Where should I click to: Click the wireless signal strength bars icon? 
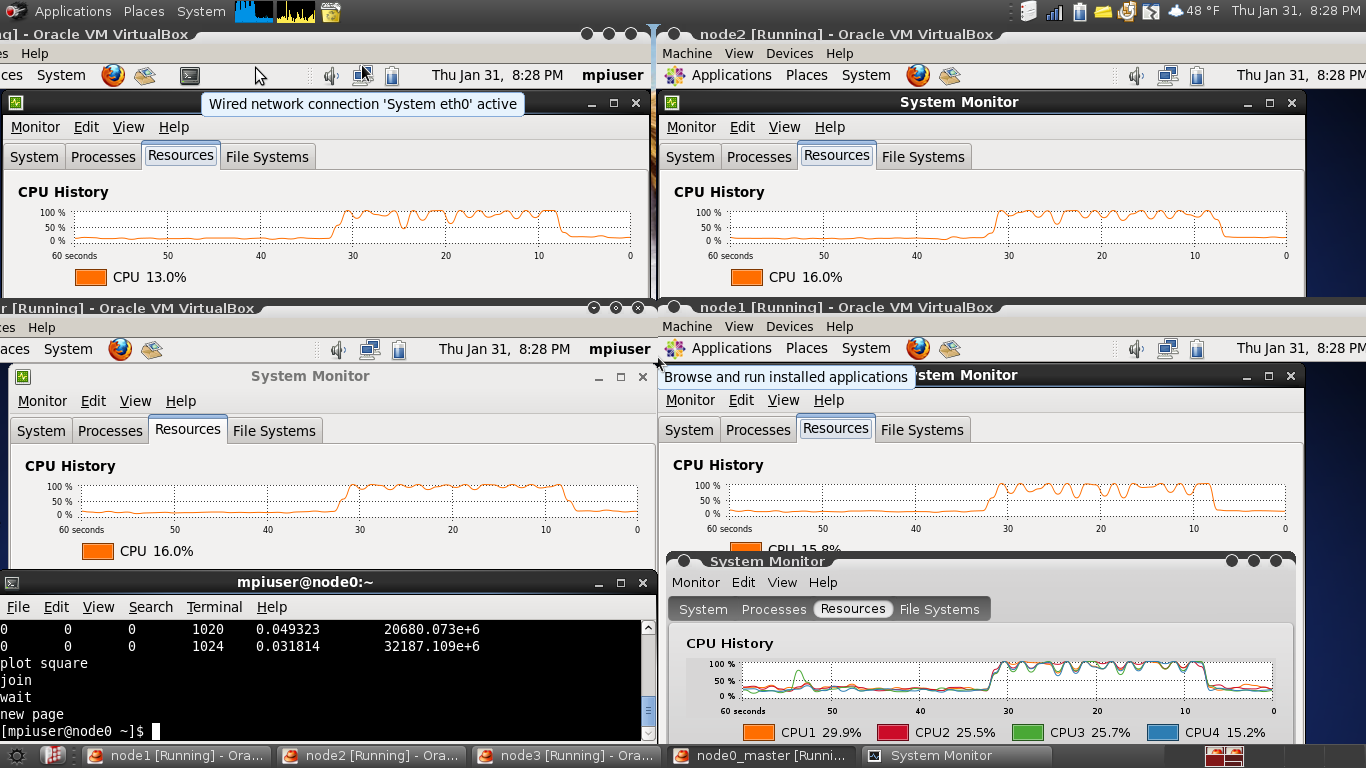(1054, 12)
